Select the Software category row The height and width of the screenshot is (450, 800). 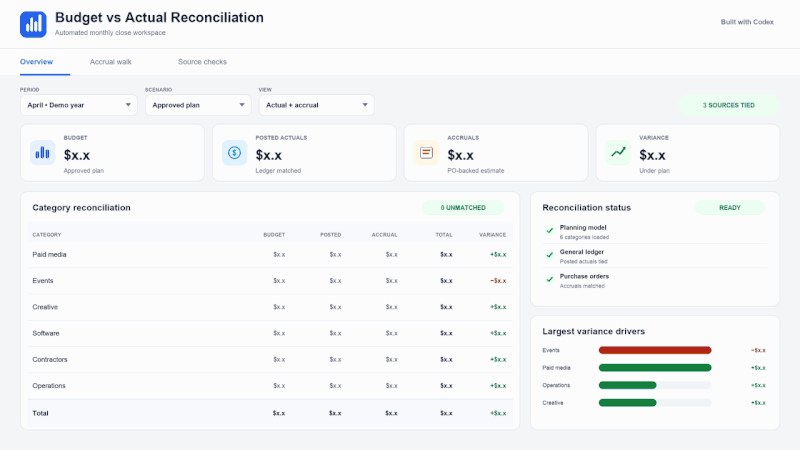coord(270,333)
